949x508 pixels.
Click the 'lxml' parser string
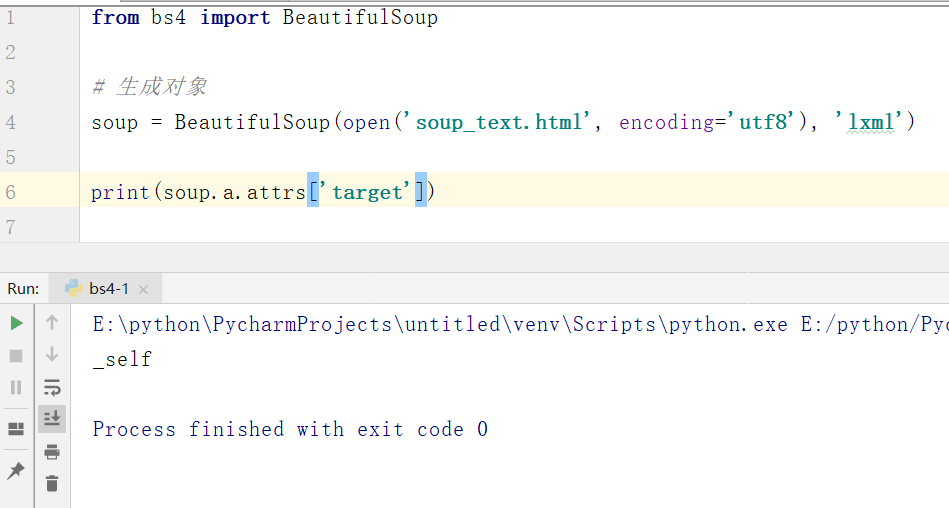click(870, 122)
